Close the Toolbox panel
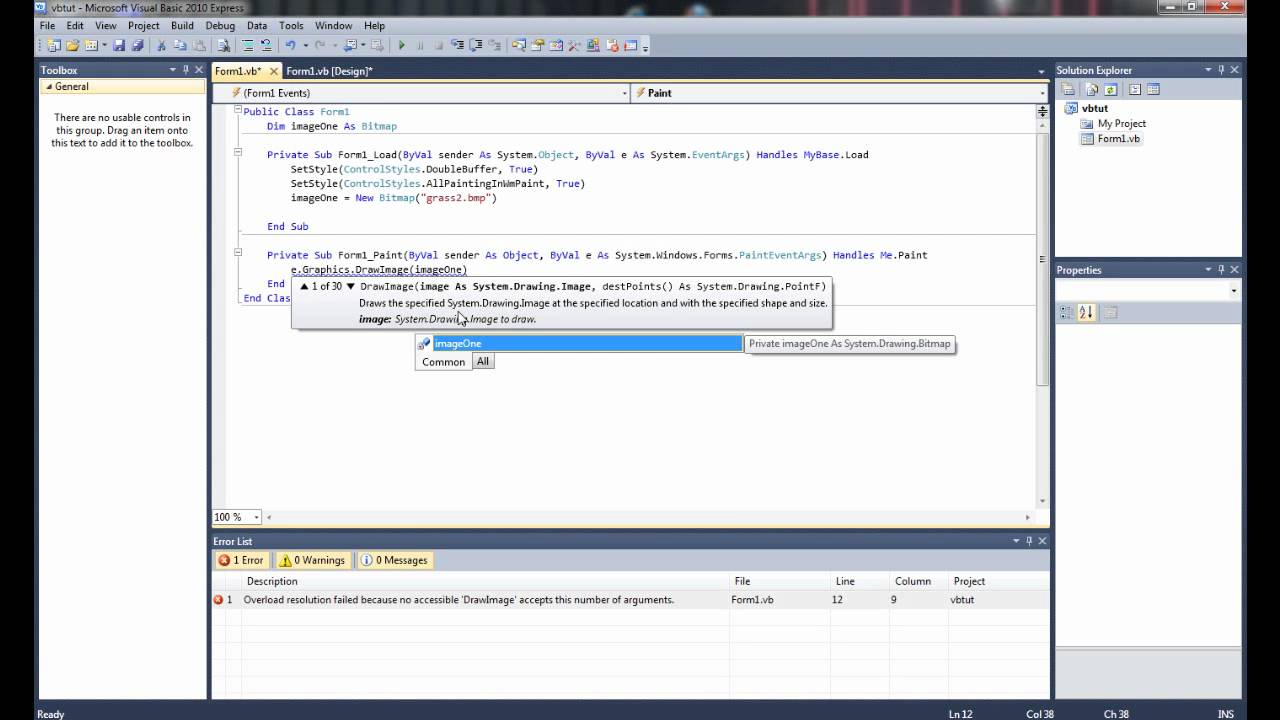 (x=199, y=70)
